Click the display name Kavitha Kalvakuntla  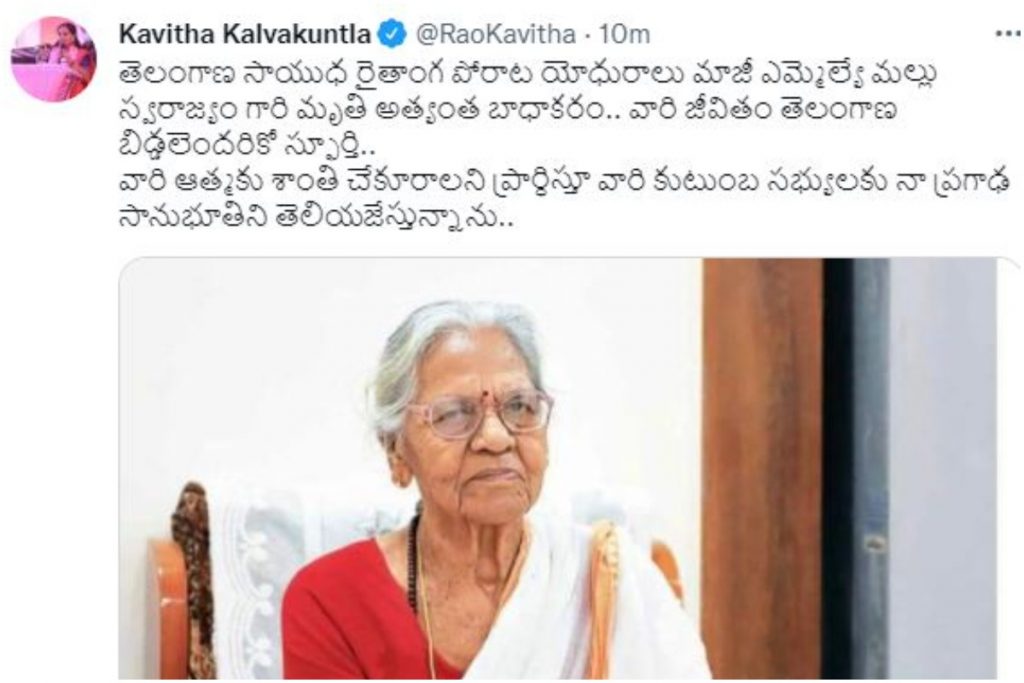(x=245, y=33)
